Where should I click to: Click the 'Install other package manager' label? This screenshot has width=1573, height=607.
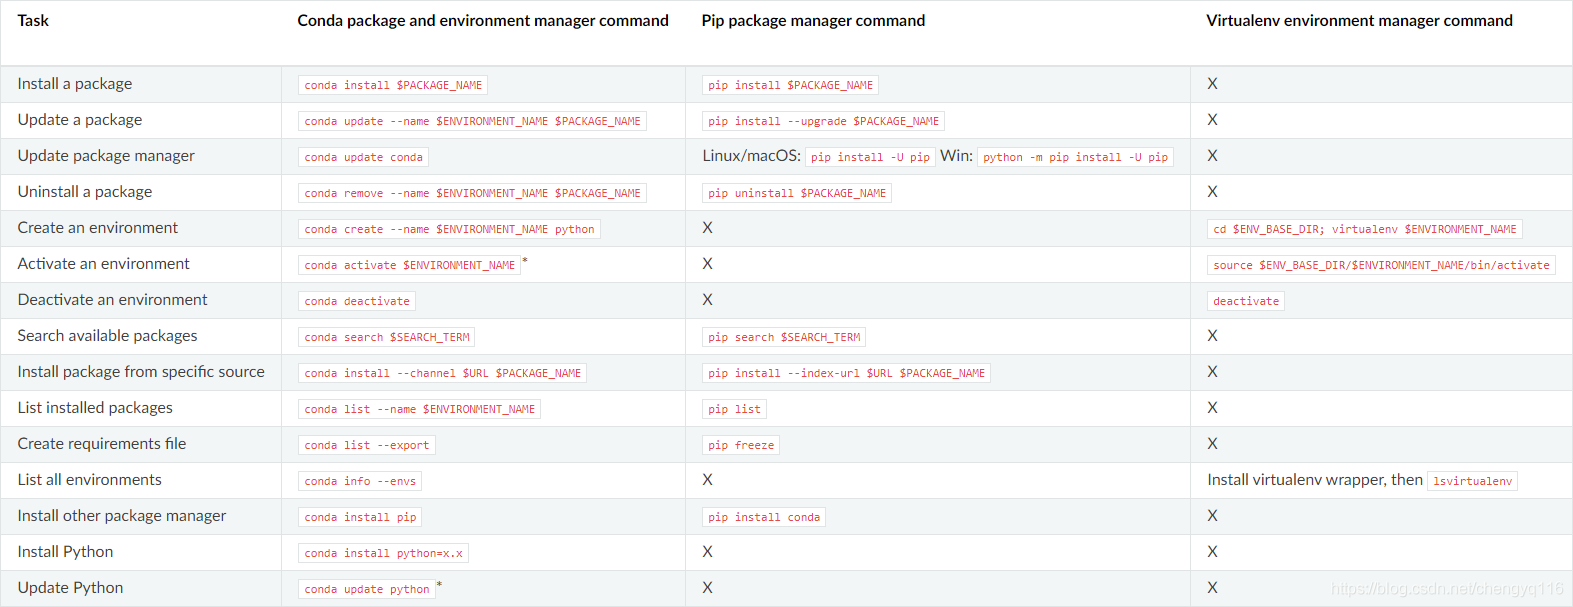[122, 516]
